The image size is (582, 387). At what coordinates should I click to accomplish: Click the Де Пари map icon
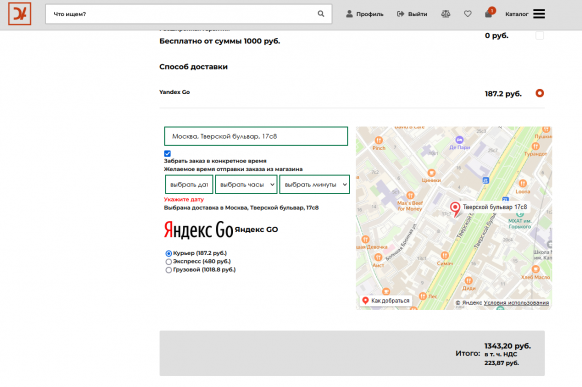pyautogui.click(x=460, y=140)
